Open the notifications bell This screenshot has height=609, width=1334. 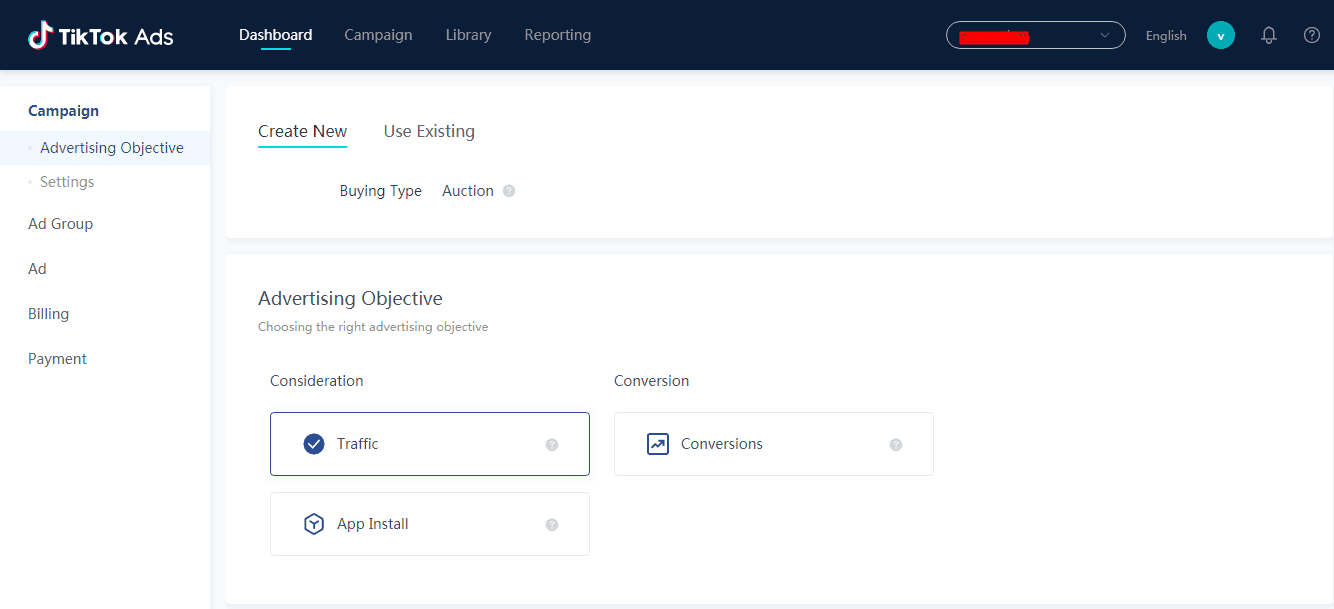[1269, 35]
